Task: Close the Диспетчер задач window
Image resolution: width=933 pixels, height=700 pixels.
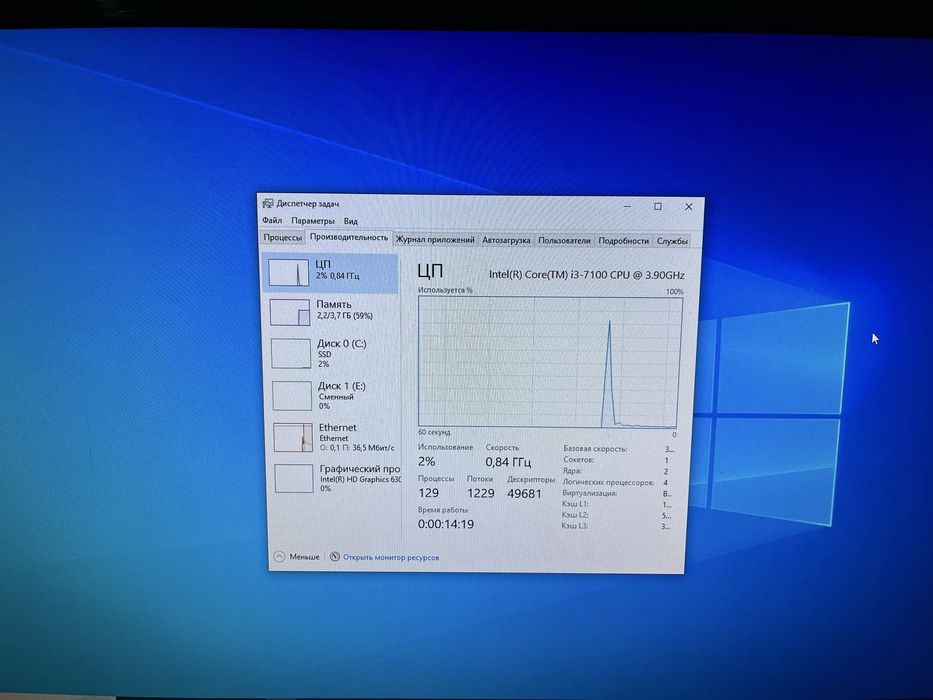Action: pos(689,207)
